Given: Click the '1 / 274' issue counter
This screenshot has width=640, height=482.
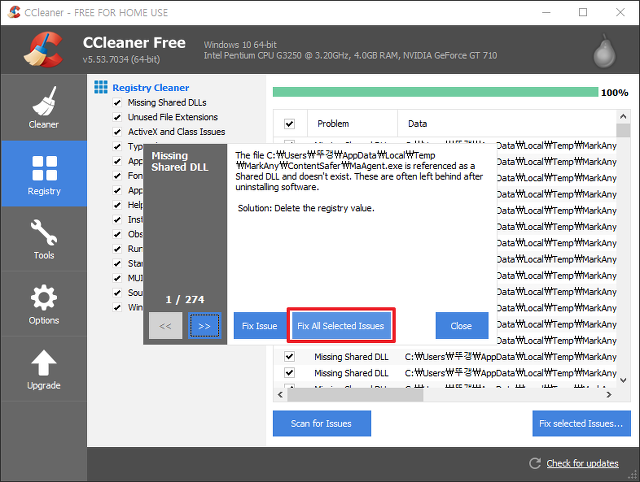Looking at the screenshot, I should (185, 300).
